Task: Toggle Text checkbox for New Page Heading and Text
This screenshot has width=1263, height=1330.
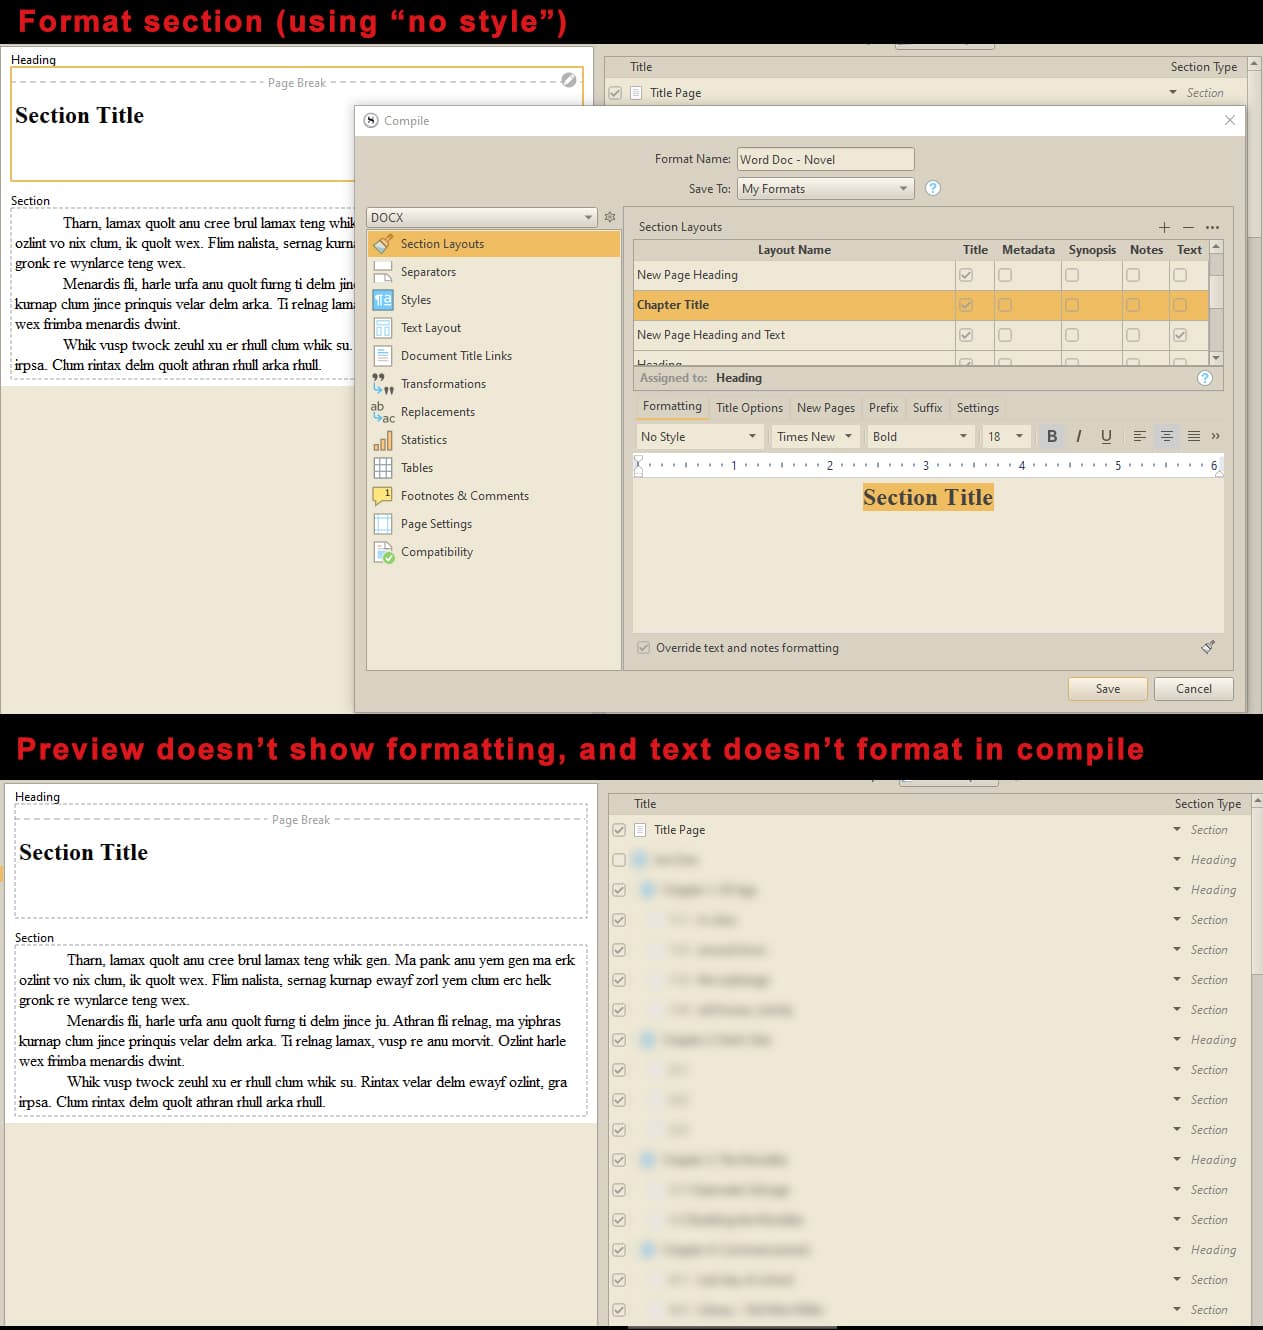Action: pos(1180,335)
